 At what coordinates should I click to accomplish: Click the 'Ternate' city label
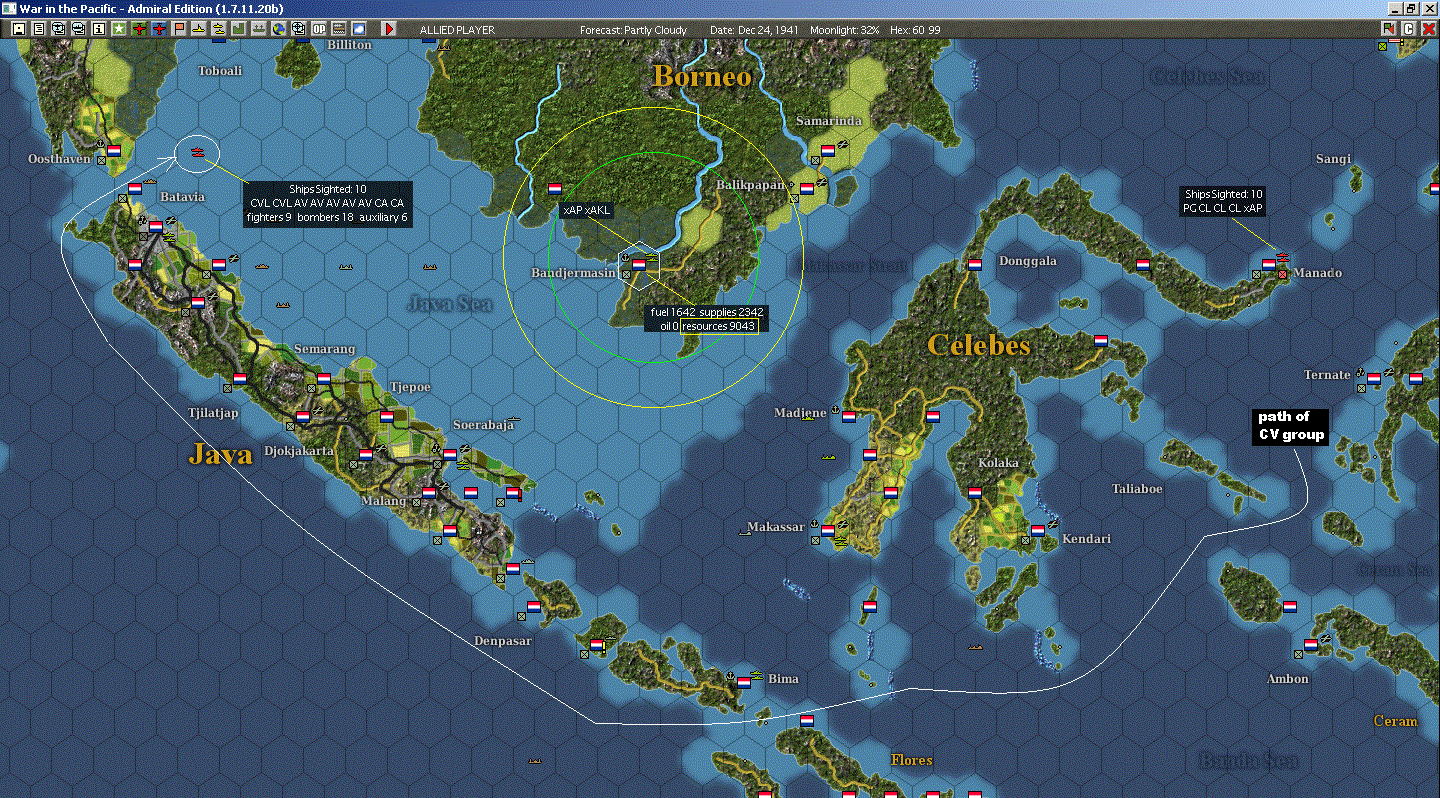(x=1327, y=375)
